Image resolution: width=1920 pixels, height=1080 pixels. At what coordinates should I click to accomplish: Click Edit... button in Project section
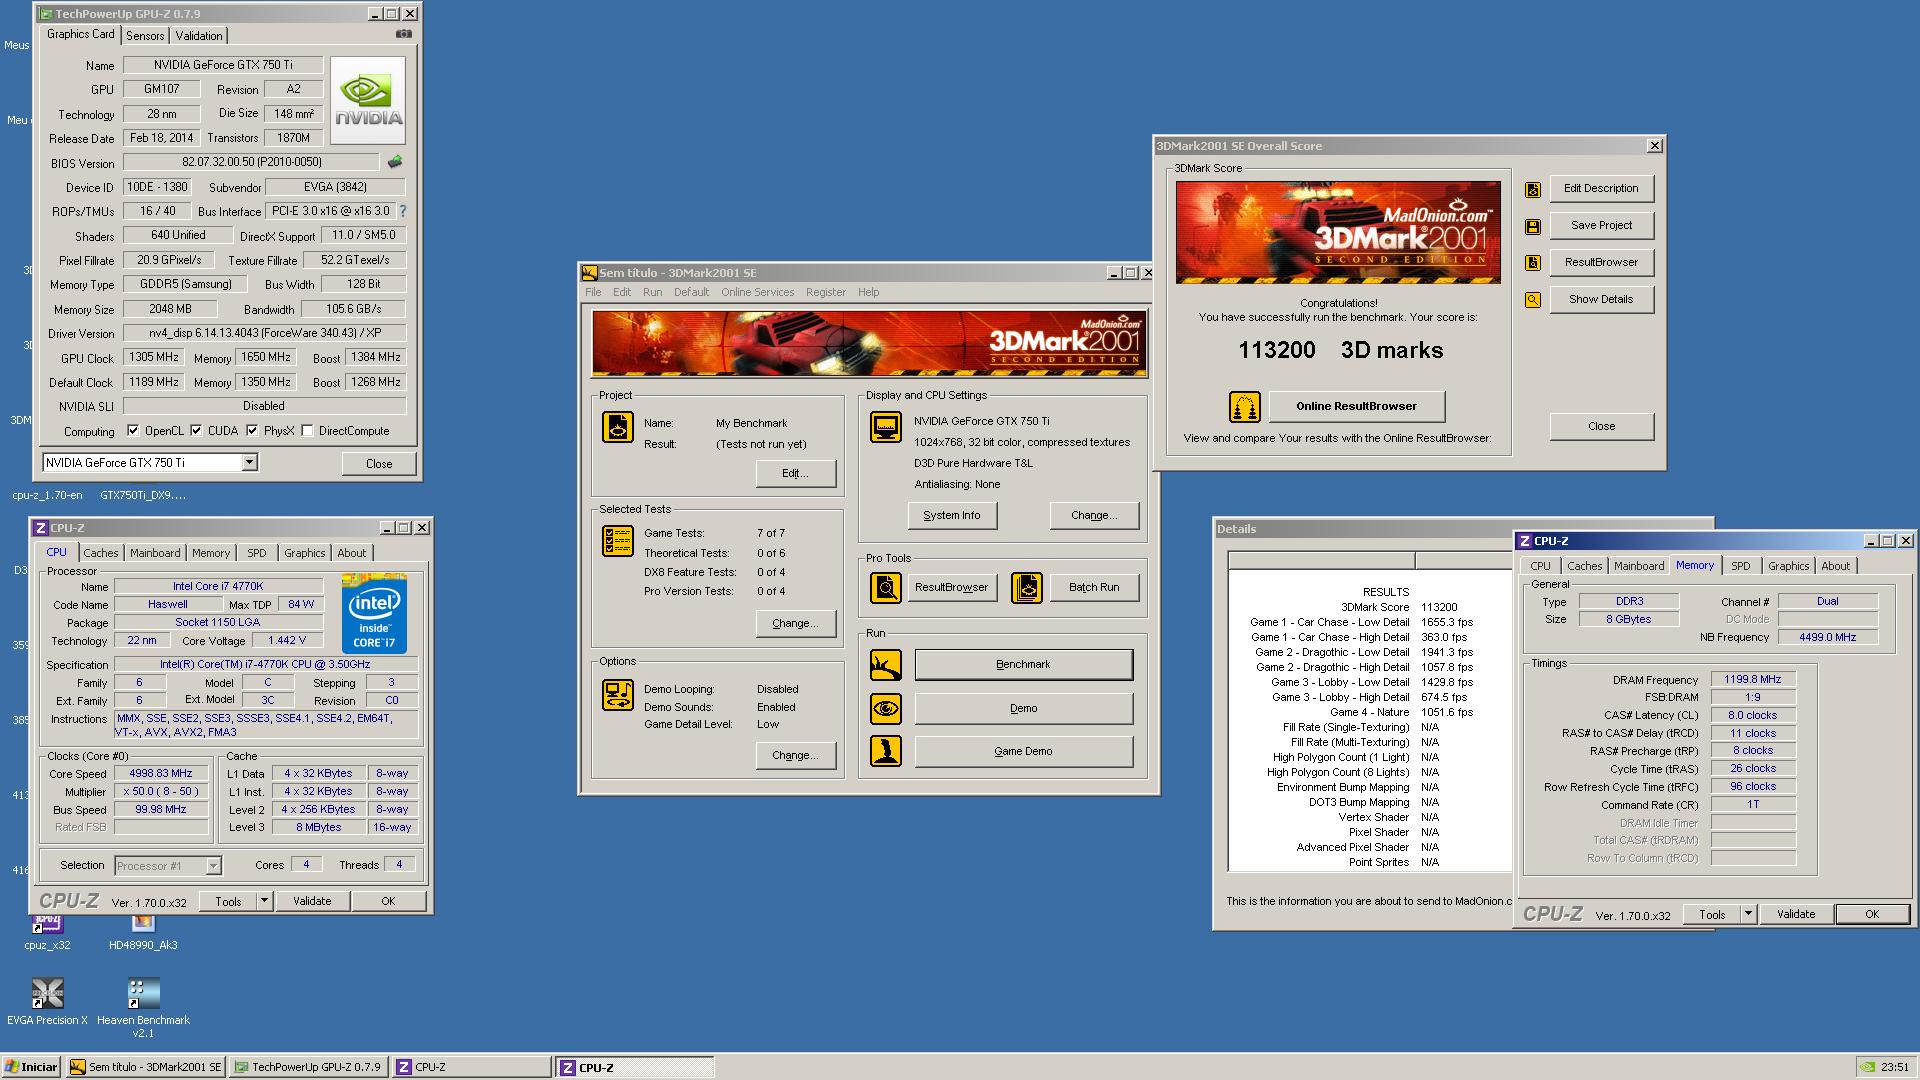(795, 474)
